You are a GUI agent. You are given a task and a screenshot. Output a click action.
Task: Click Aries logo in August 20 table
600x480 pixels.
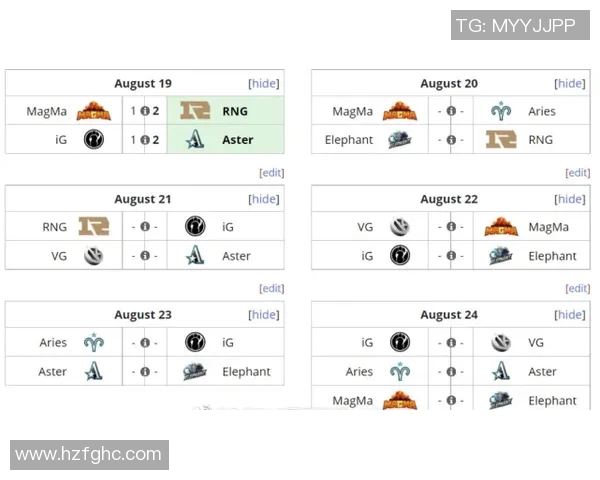501,111
